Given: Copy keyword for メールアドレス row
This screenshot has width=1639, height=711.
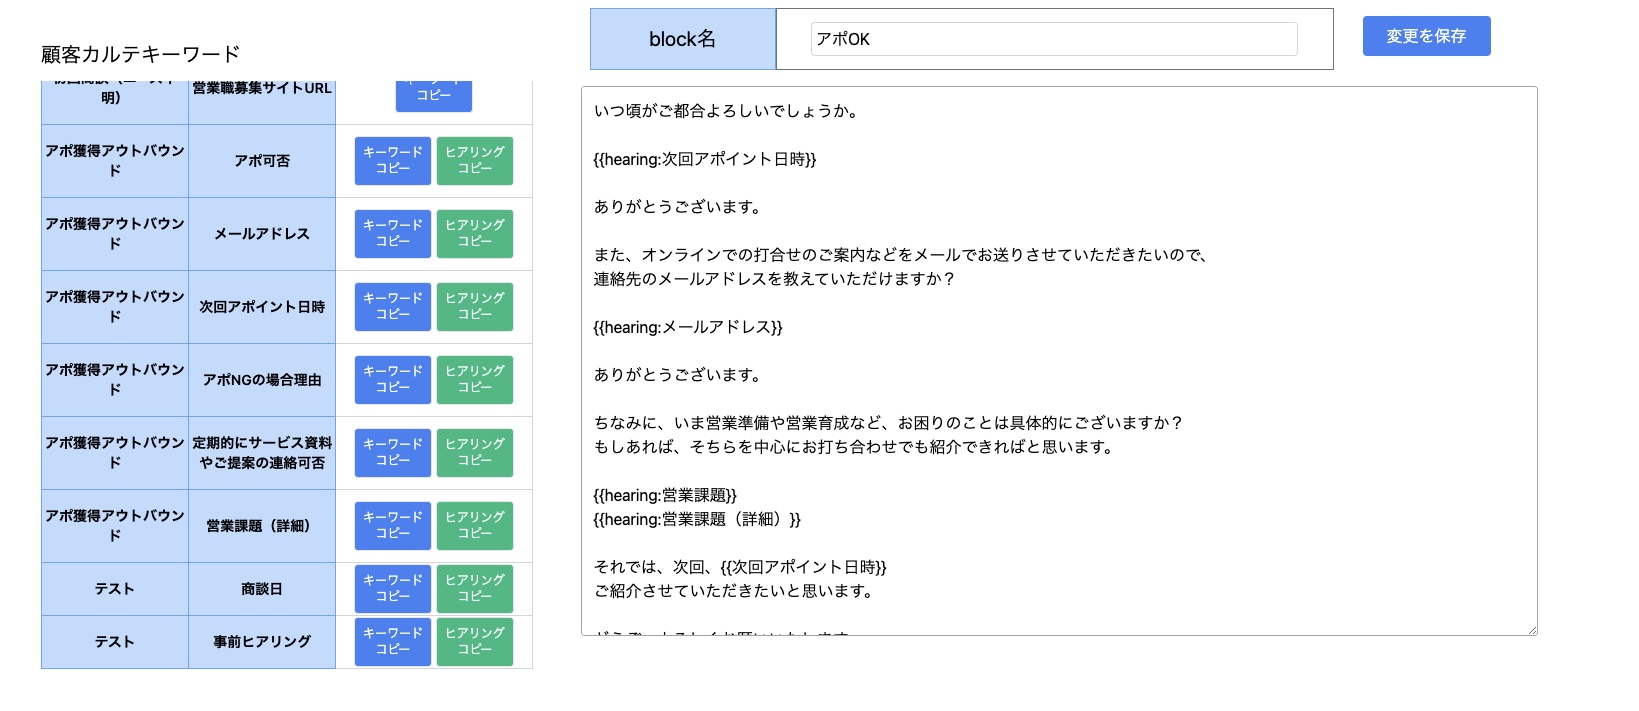Looking at the screenshot, I should pos(392,234).
